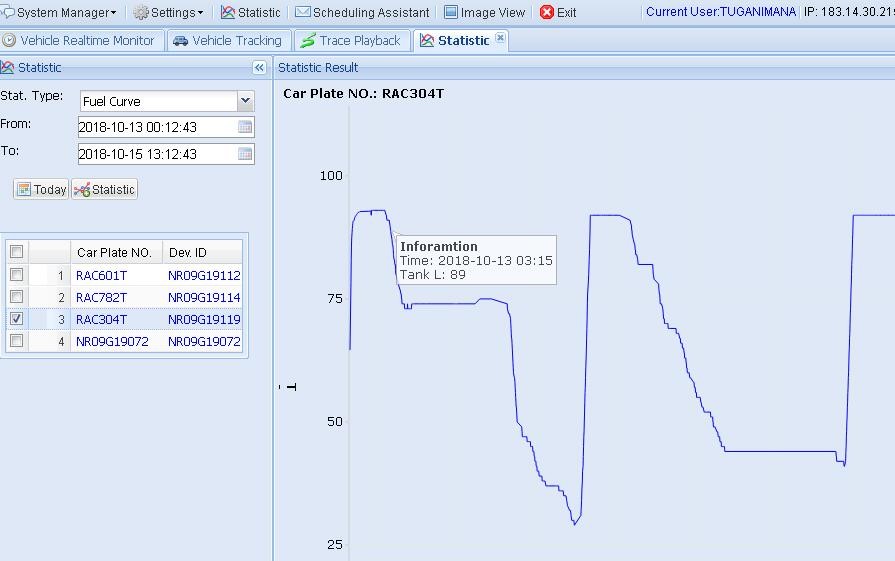
Task: Select the RAC601T plate cell
Action: (x=102, y=276)
